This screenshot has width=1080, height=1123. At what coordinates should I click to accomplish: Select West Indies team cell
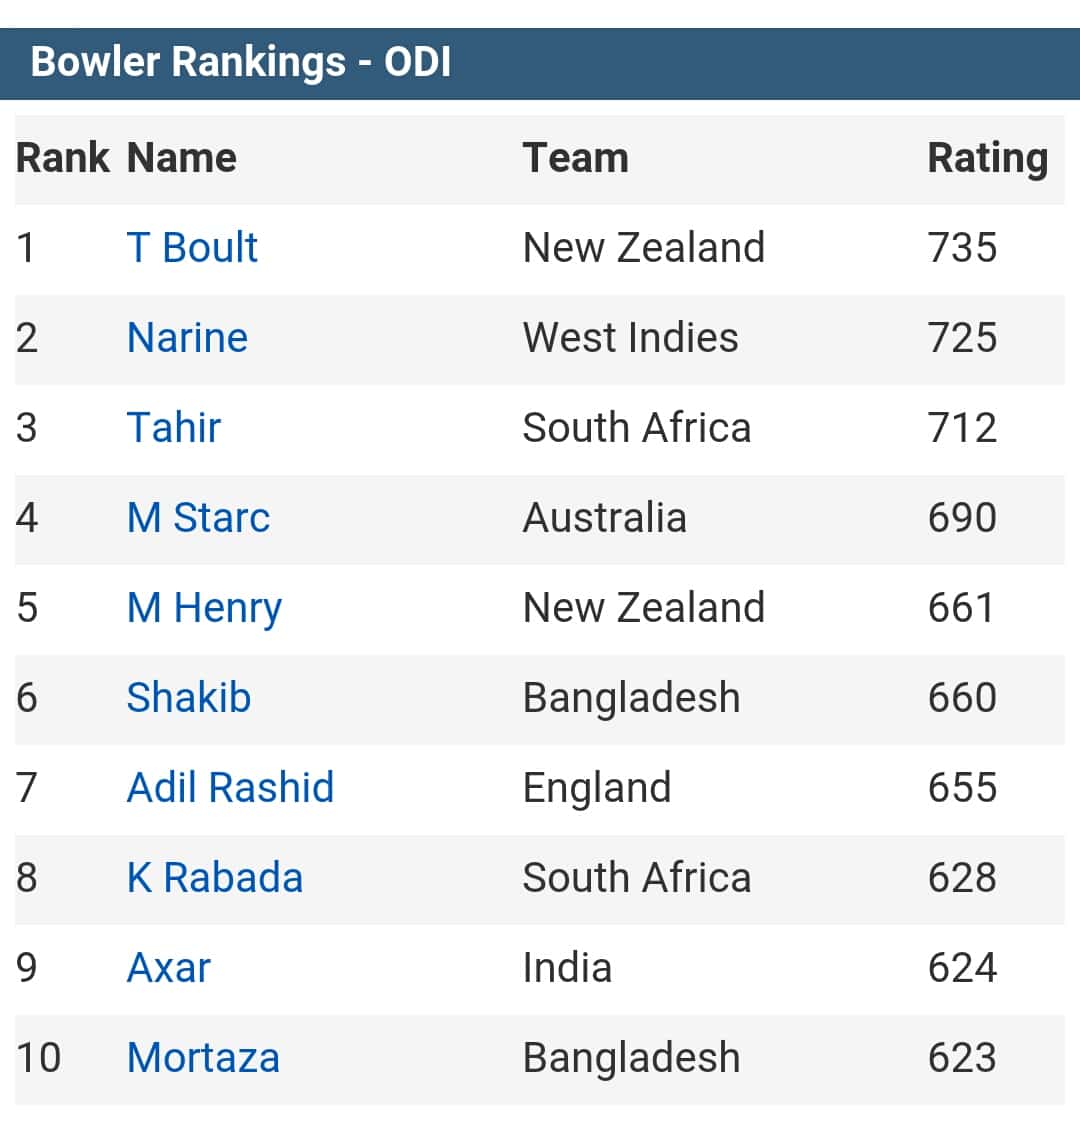pos(631,338)
